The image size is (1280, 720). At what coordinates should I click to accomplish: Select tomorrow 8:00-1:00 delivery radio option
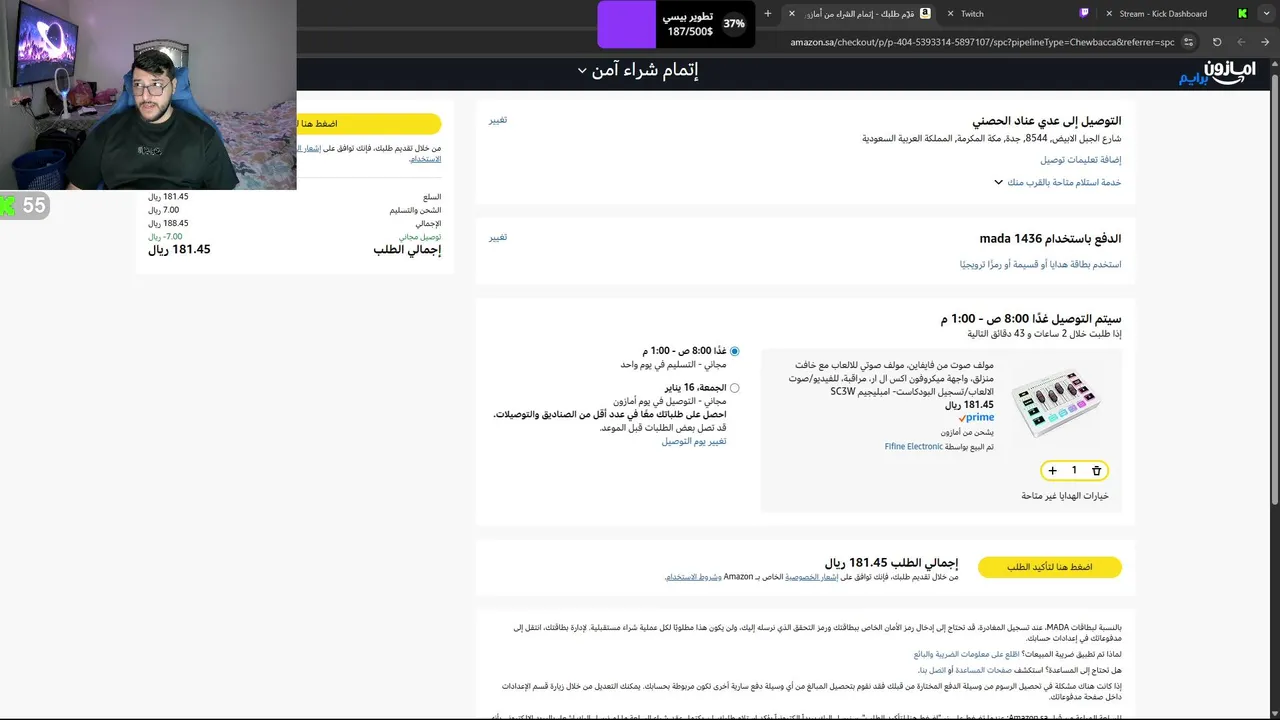[735, 351]
